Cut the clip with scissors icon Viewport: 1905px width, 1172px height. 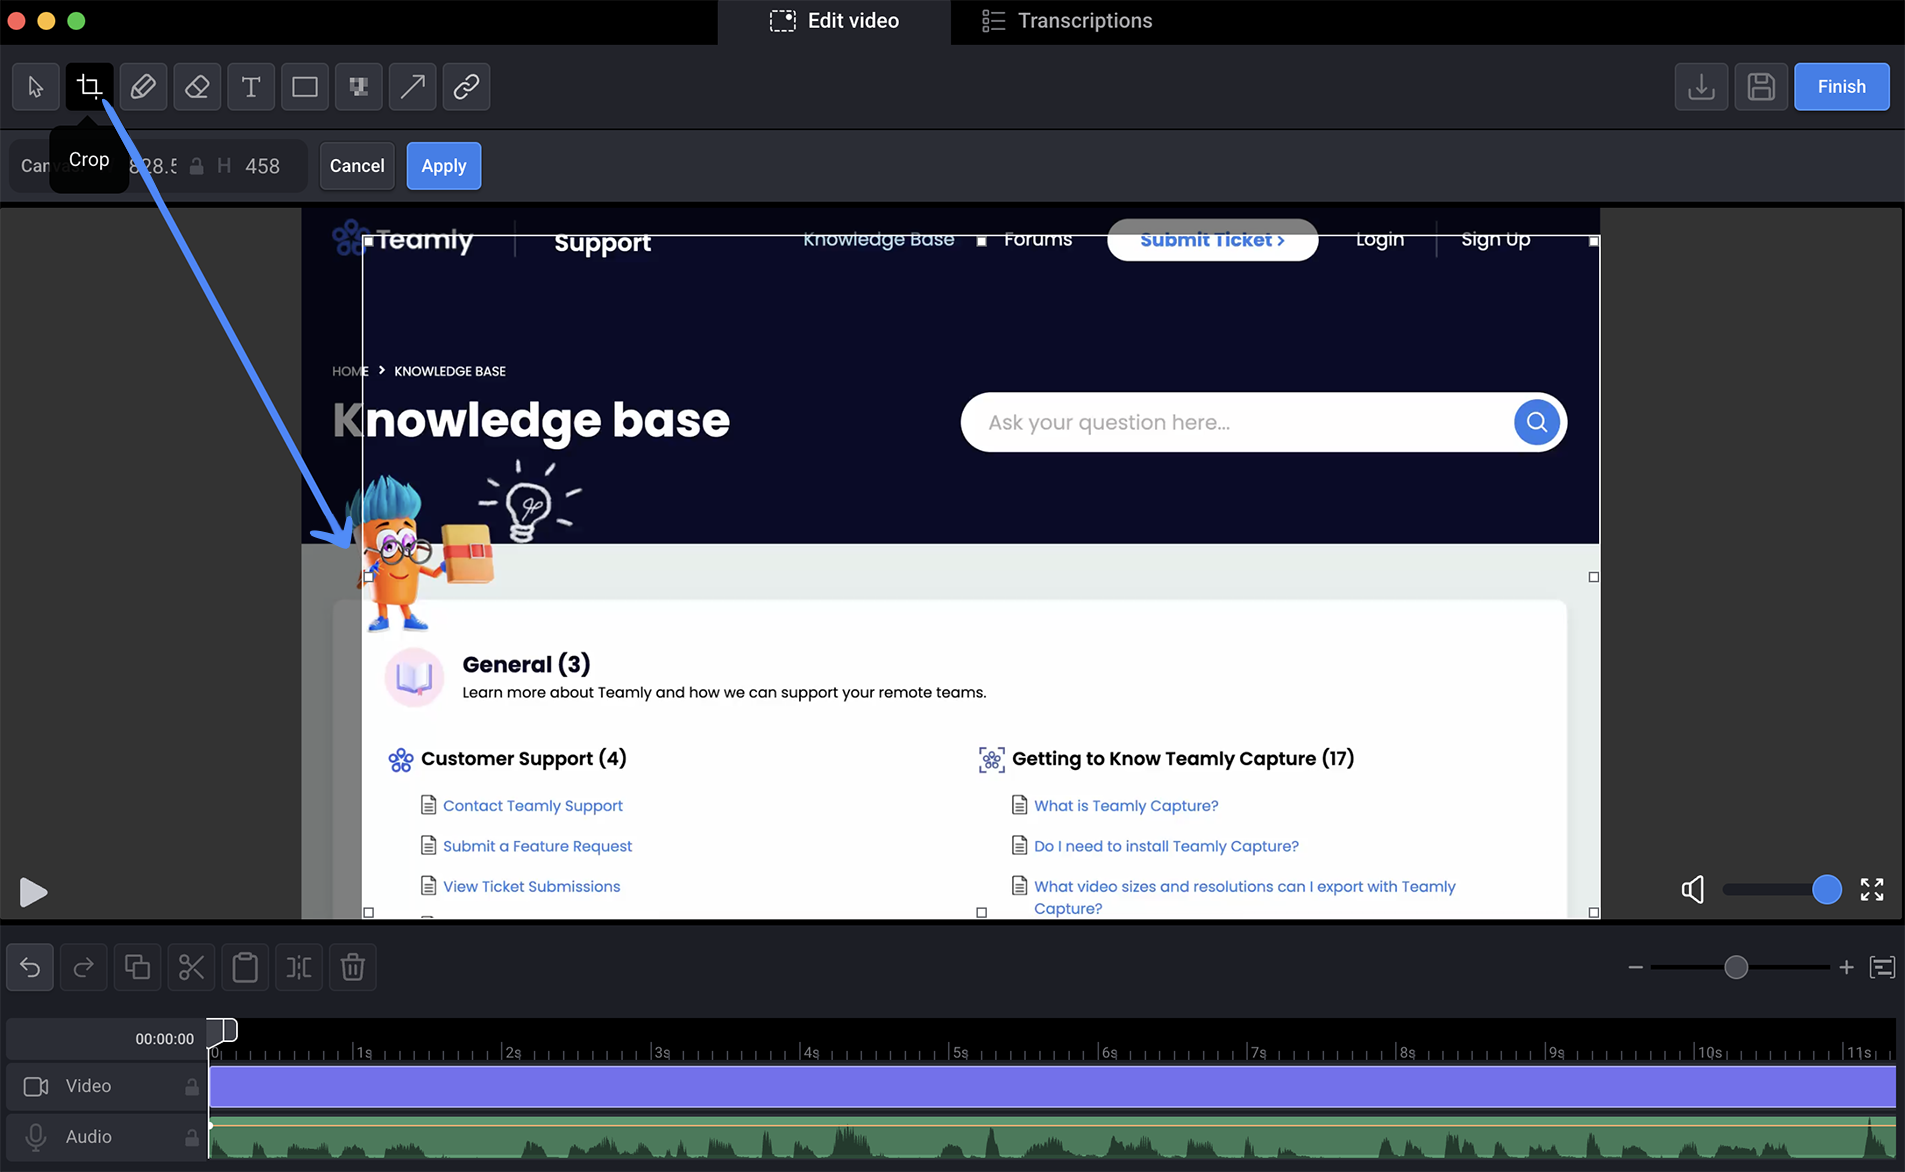191,967
